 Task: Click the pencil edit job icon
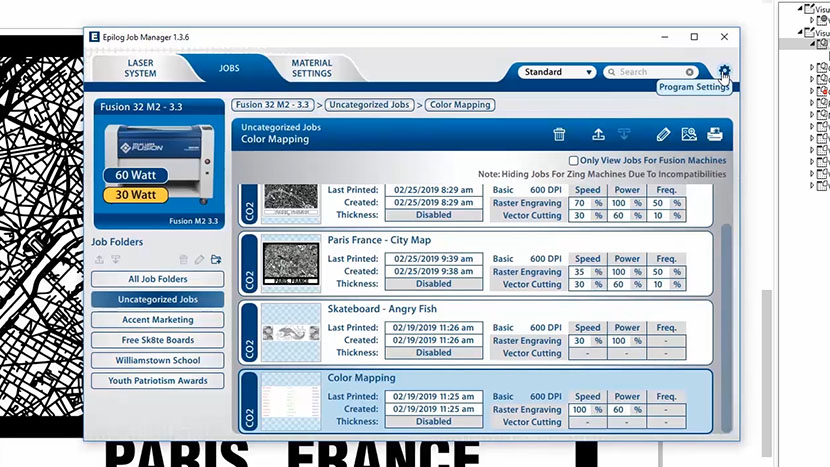(x=663, y=134)
